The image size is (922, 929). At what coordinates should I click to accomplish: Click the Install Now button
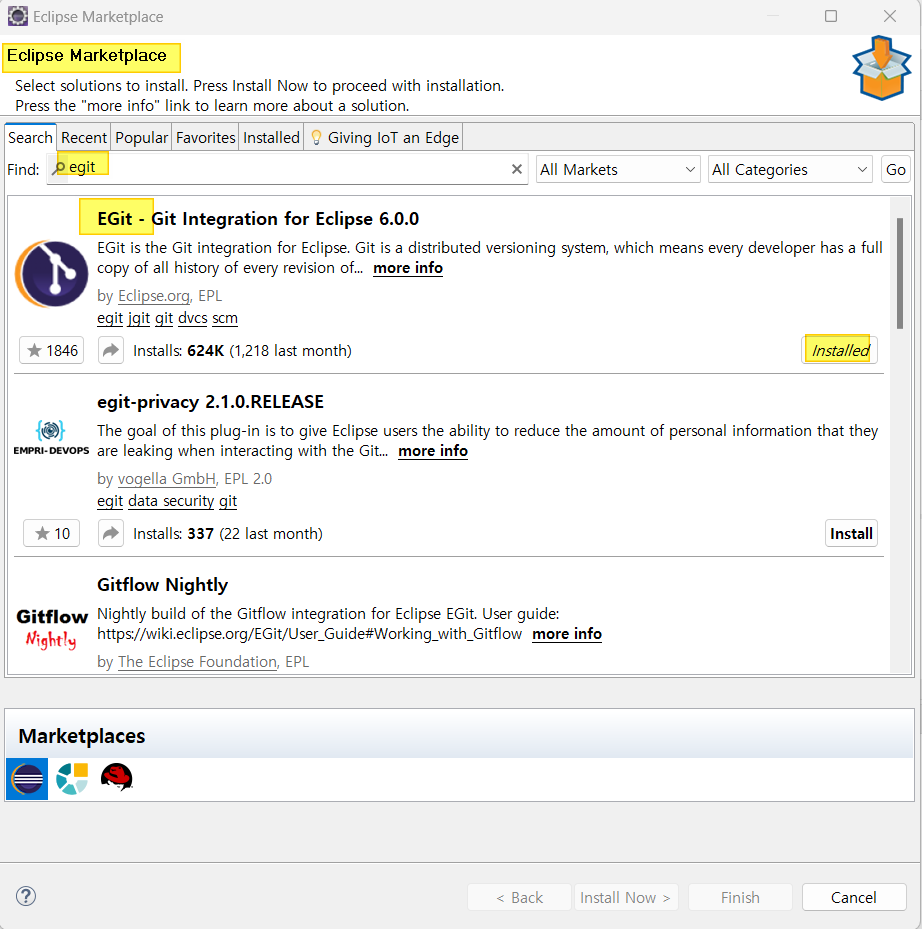pos(626,897)
